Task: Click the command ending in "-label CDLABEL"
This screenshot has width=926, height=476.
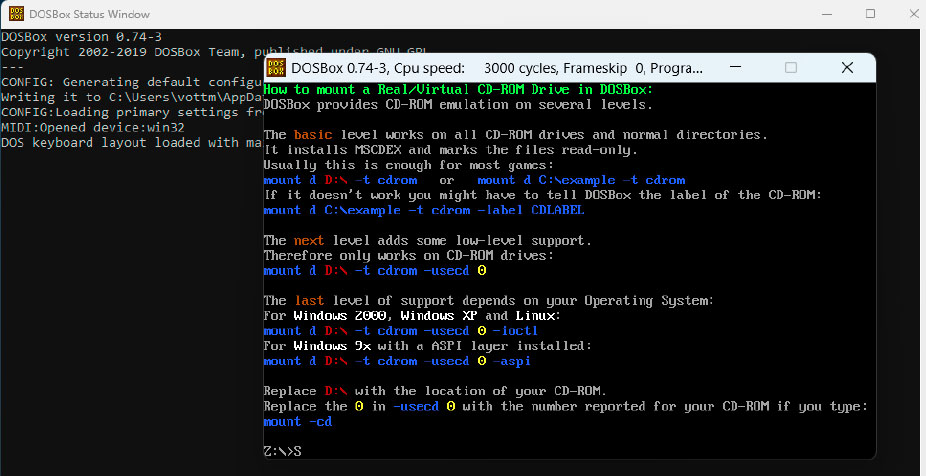Action: [x=423, y=210]
